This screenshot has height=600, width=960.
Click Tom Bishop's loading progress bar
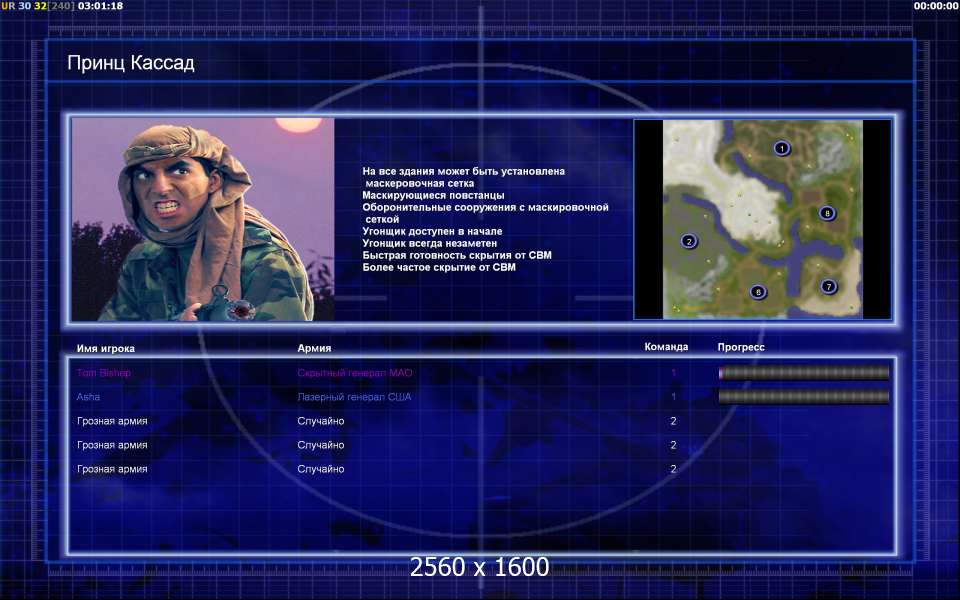(x=803, y=373)
